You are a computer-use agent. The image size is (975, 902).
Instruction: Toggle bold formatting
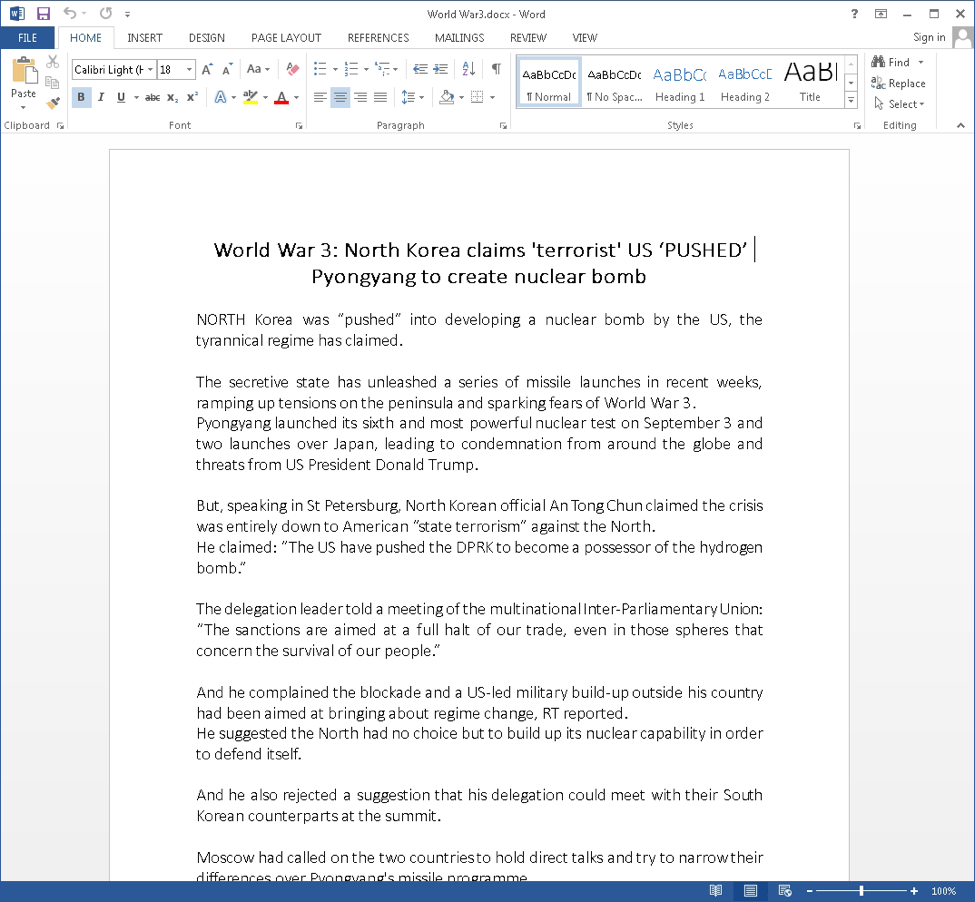(x=81, y=98)
